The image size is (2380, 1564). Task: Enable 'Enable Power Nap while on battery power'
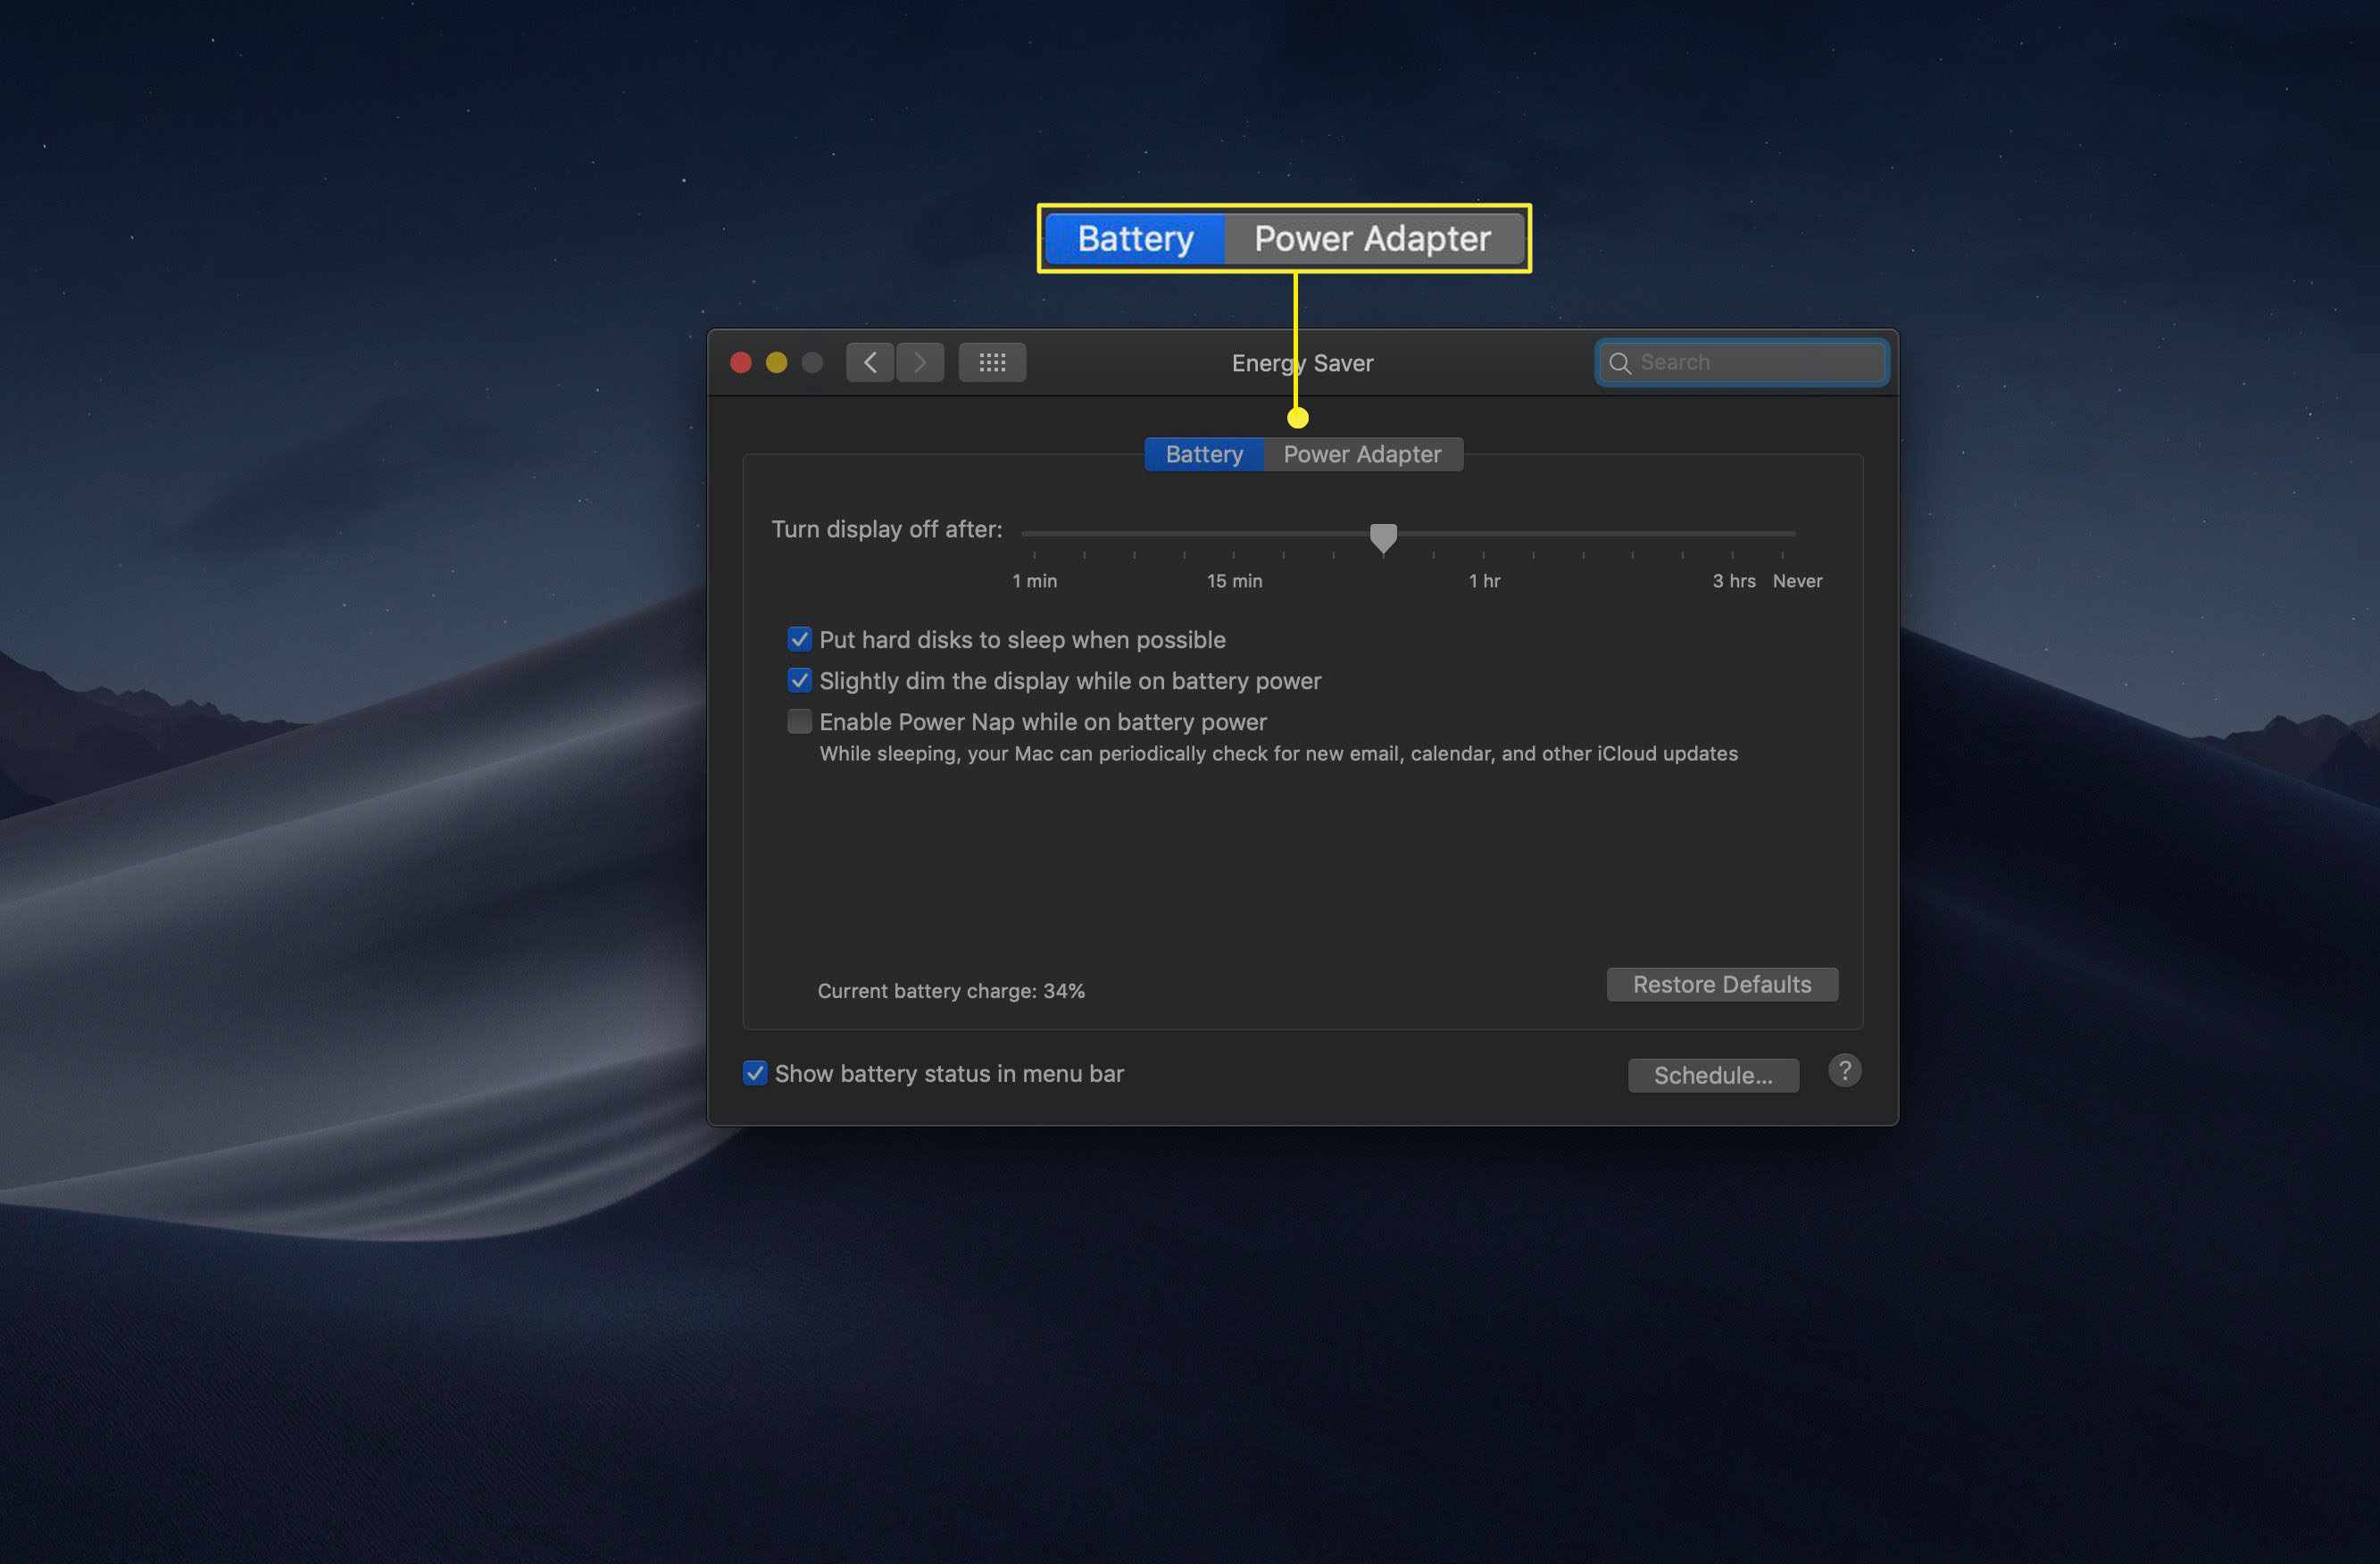pyautogui.click(x=797, y=721)
